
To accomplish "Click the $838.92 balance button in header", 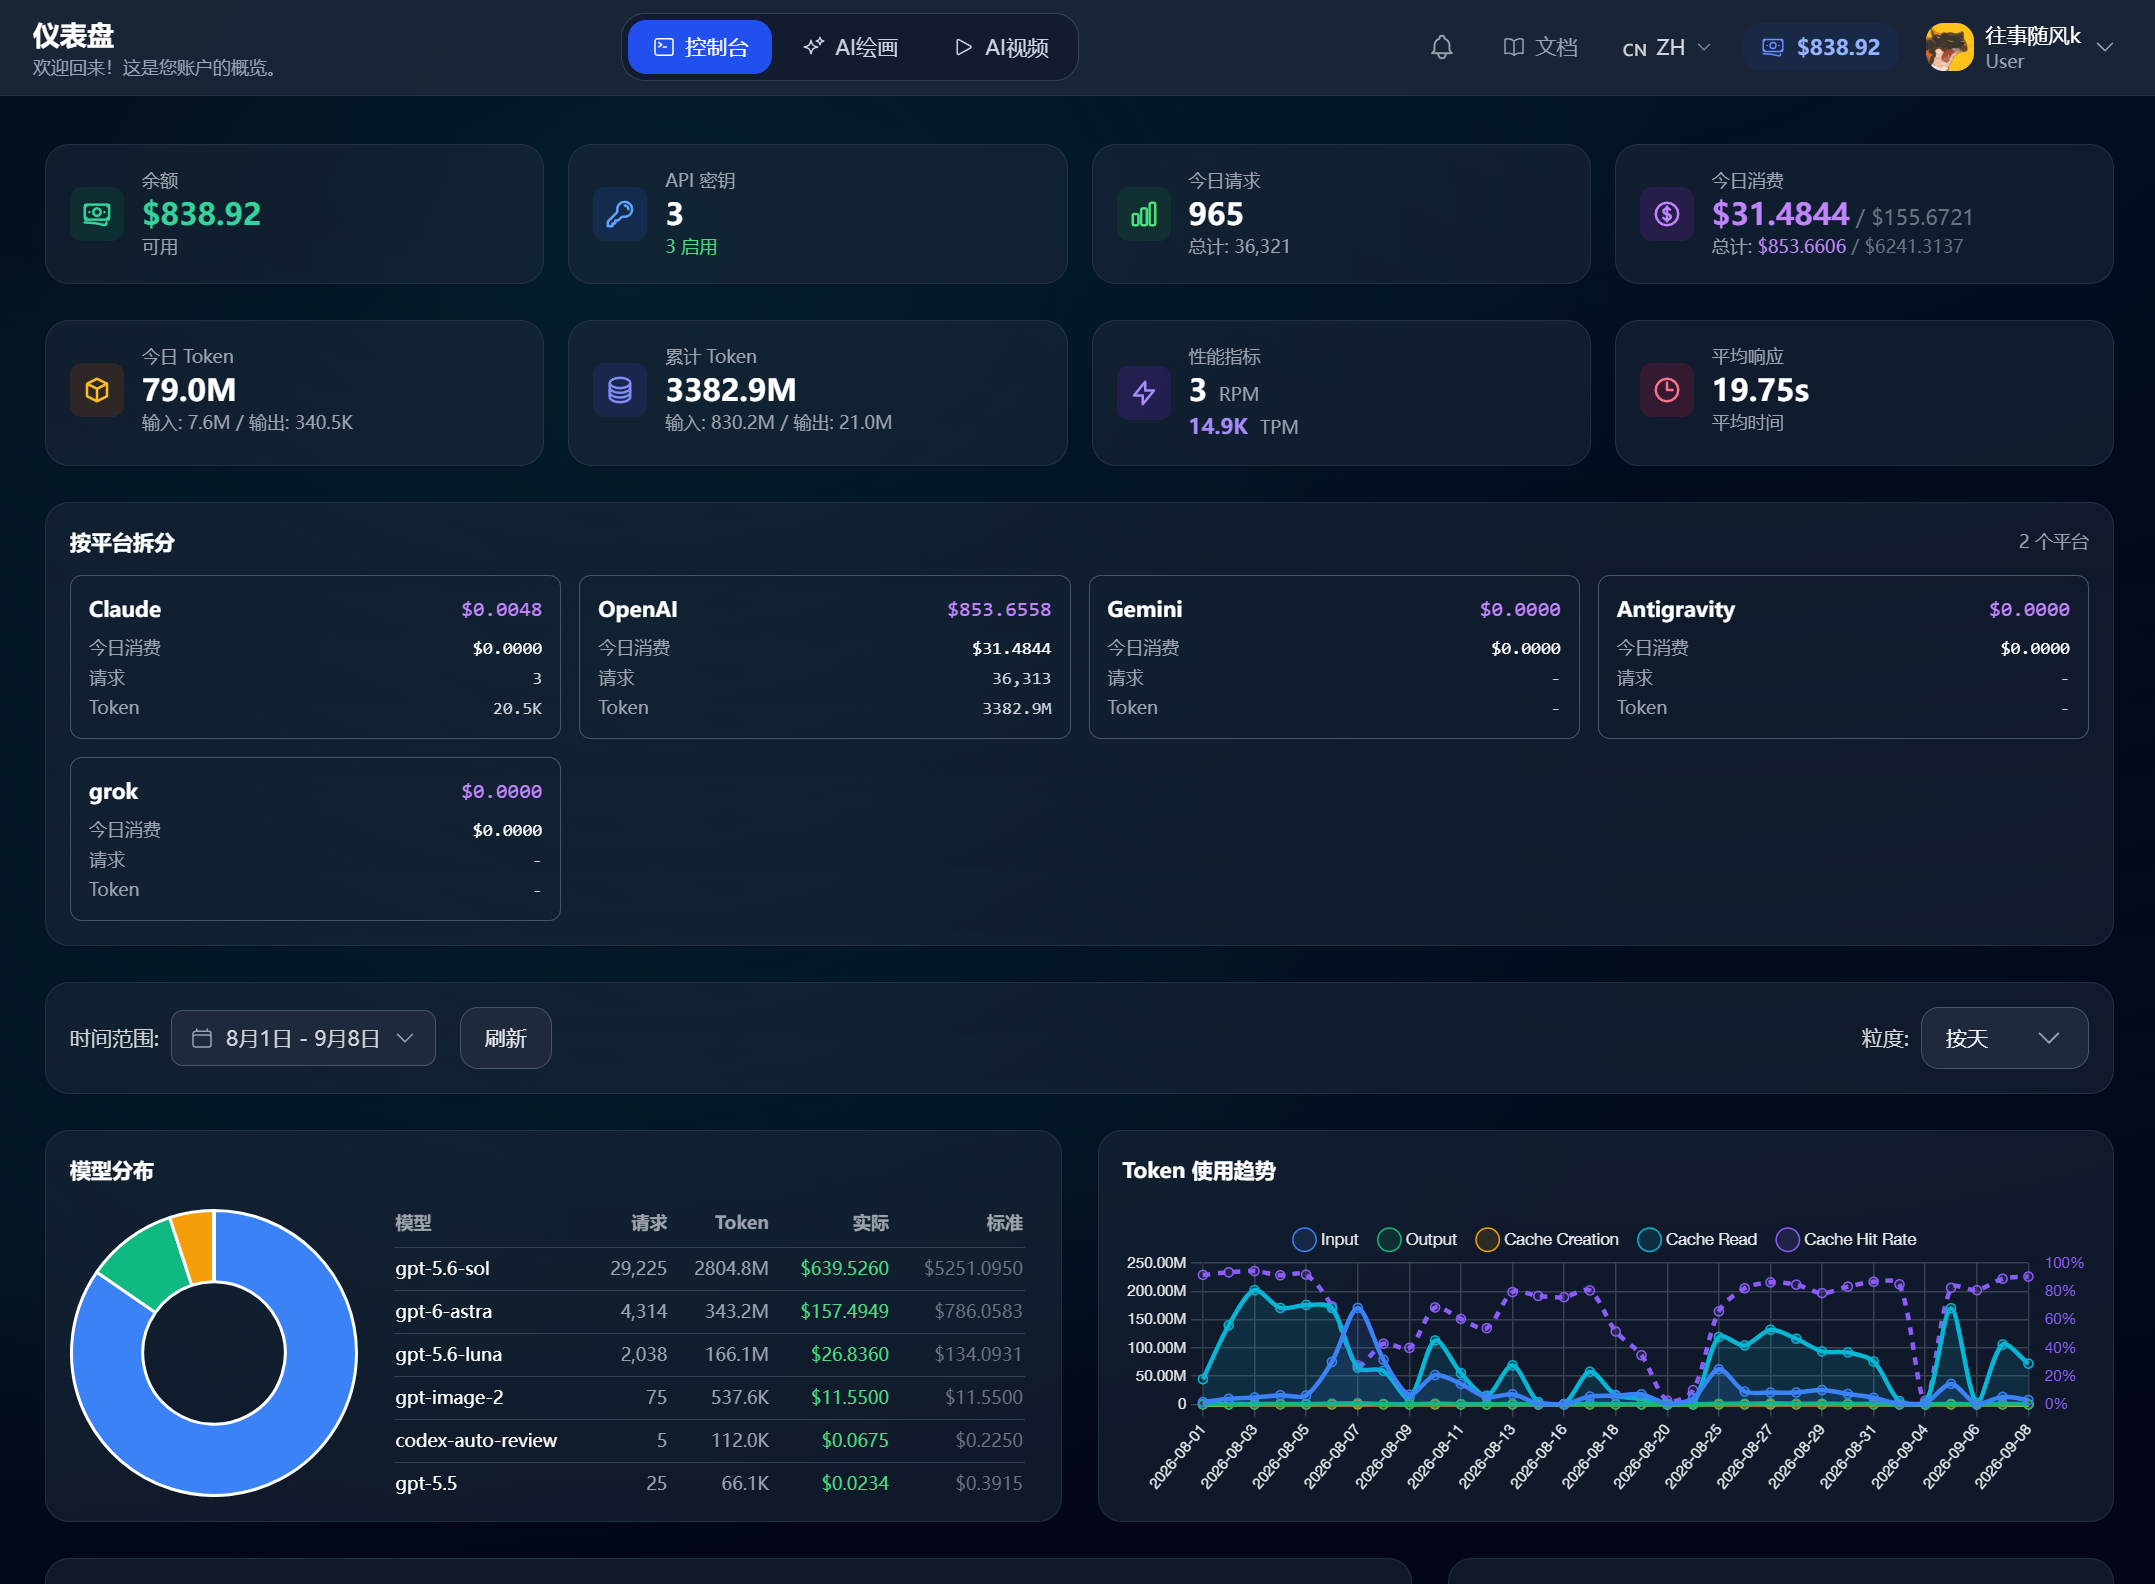I will pyautogui.click(x=1821, y=47).
